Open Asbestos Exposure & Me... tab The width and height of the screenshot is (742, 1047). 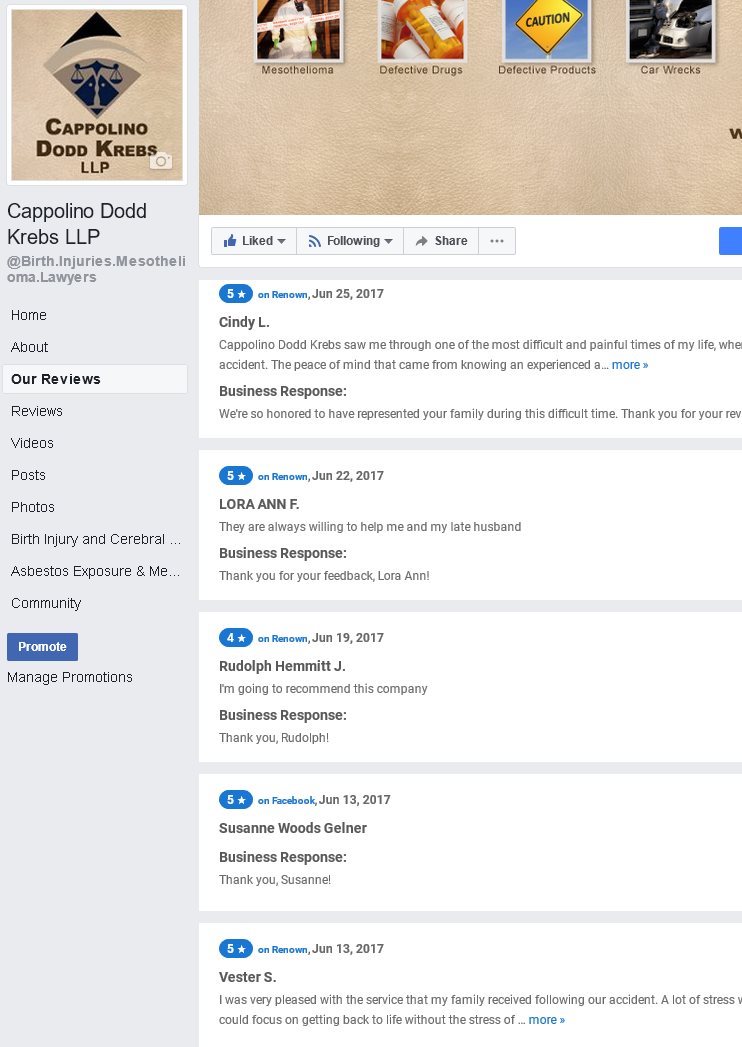[x=96, y=572]
